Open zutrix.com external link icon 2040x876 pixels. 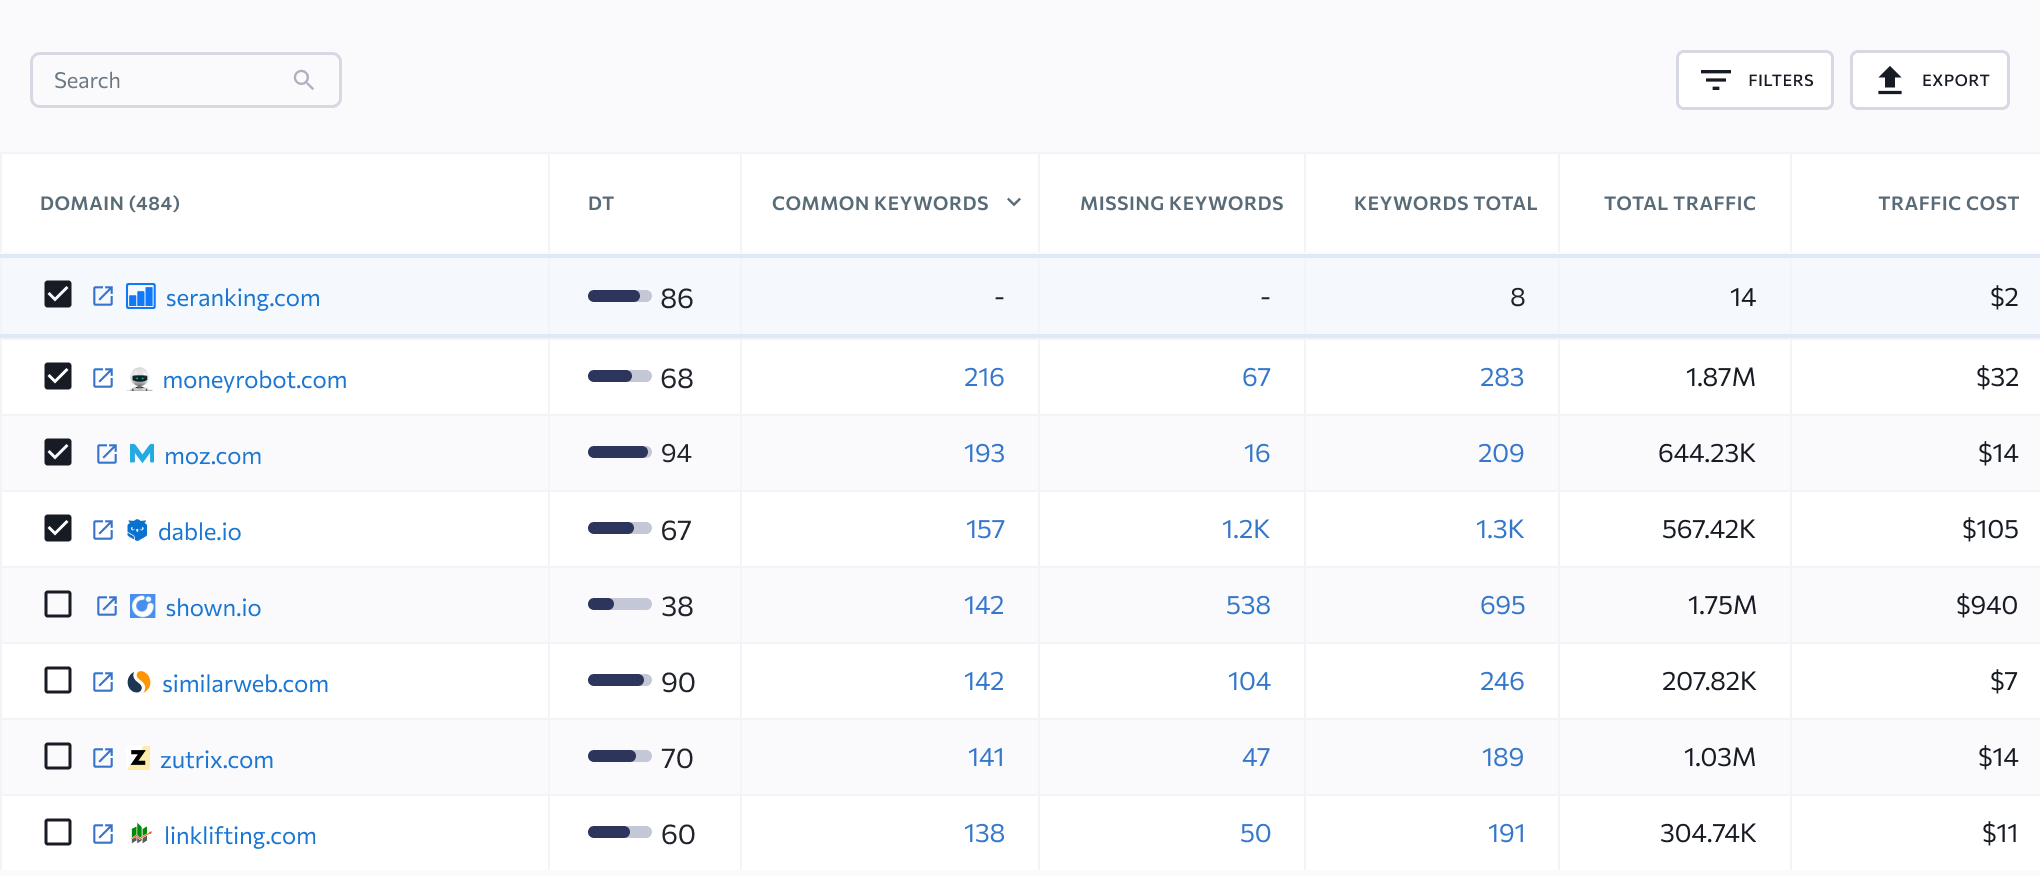[103, 758]
